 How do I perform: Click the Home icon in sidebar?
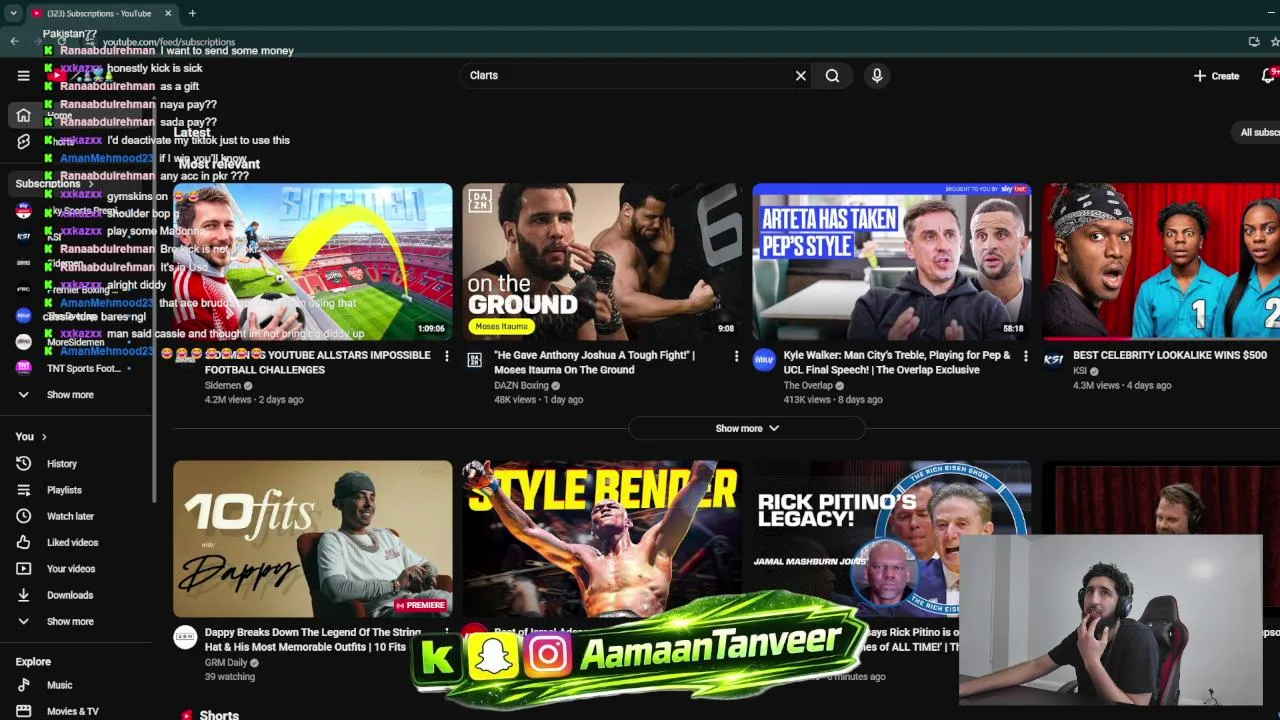(23, 115)
